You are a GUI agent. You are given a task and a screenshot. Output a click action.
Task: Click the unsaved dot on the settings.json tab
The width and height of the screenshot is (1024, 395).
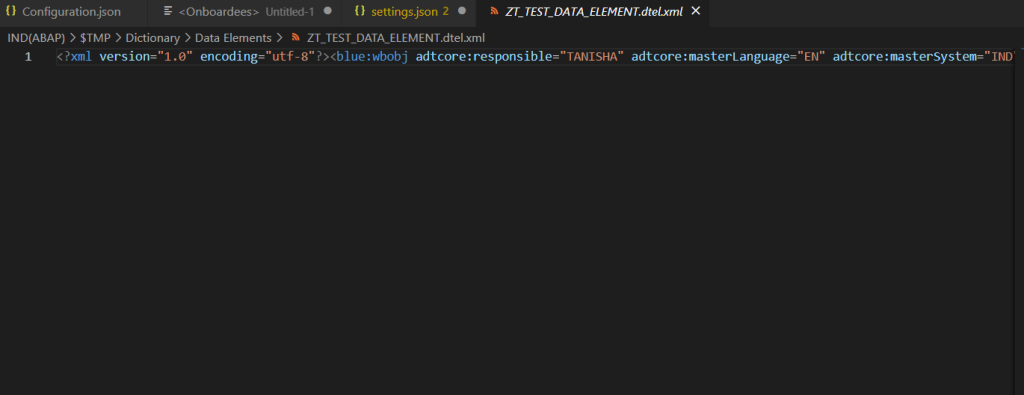pos(462,11)
